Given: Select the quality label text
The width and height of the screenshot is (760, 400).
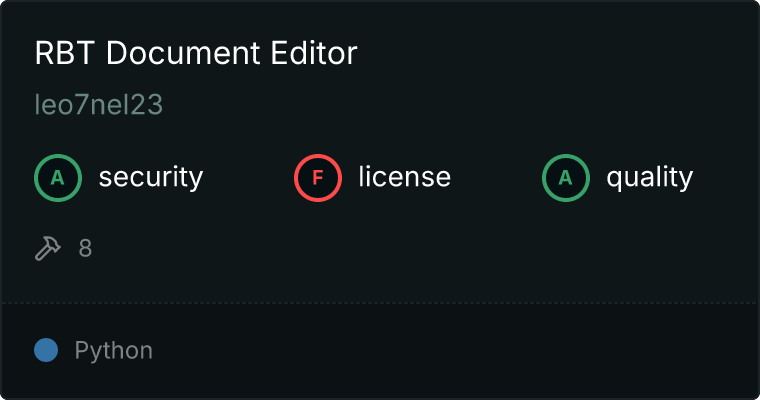Looking at the screenshot, I should (649, 177).
